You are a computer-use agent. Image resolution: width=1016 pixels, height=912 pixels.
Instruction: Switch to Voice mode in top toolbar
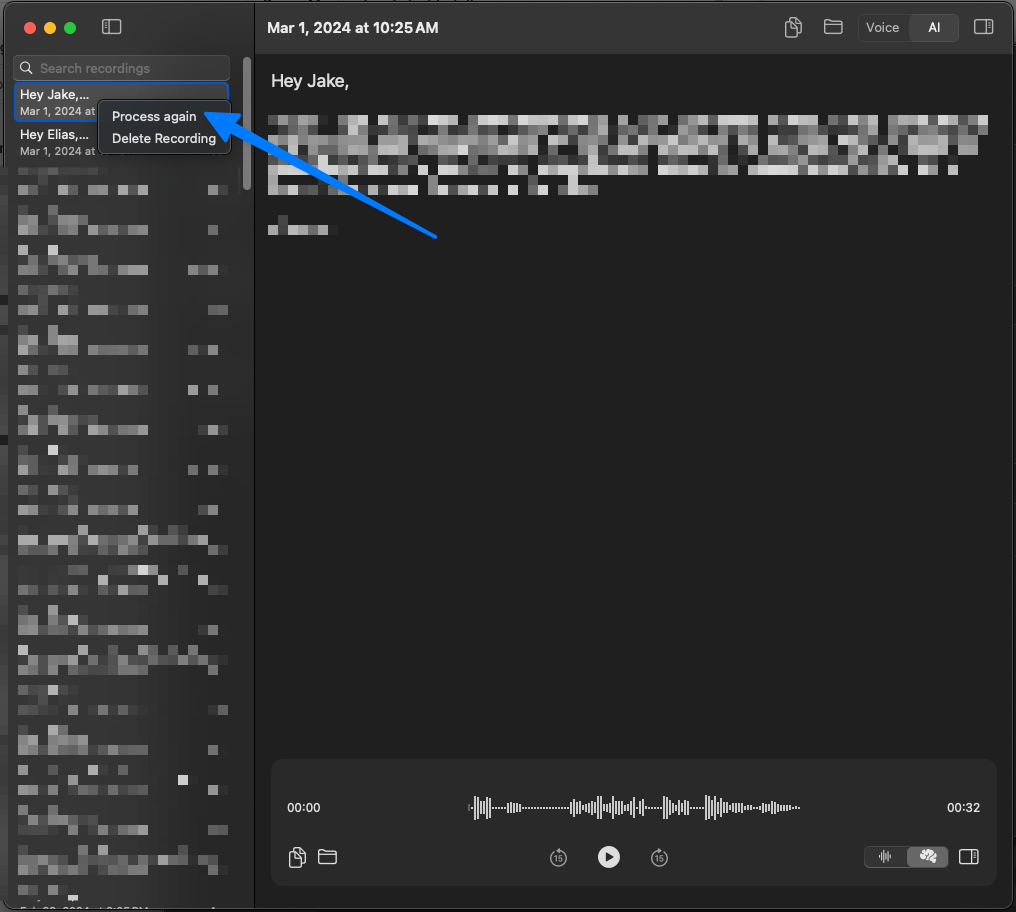882,28
